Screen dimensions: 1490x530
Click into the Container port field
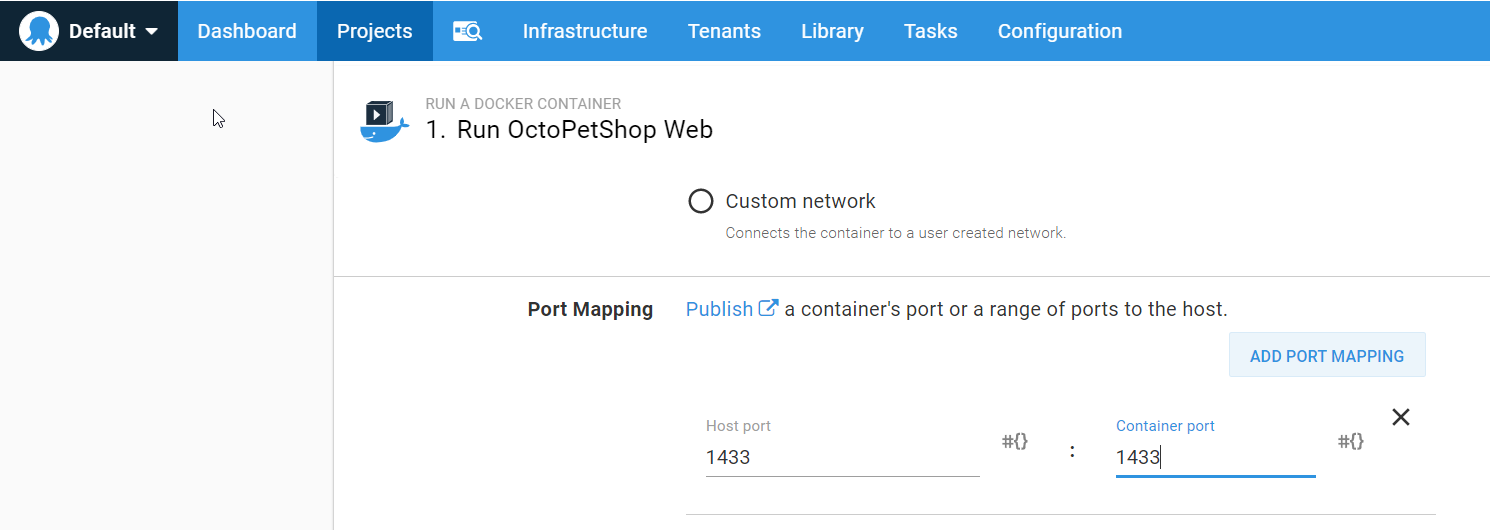click(1214, 458)
